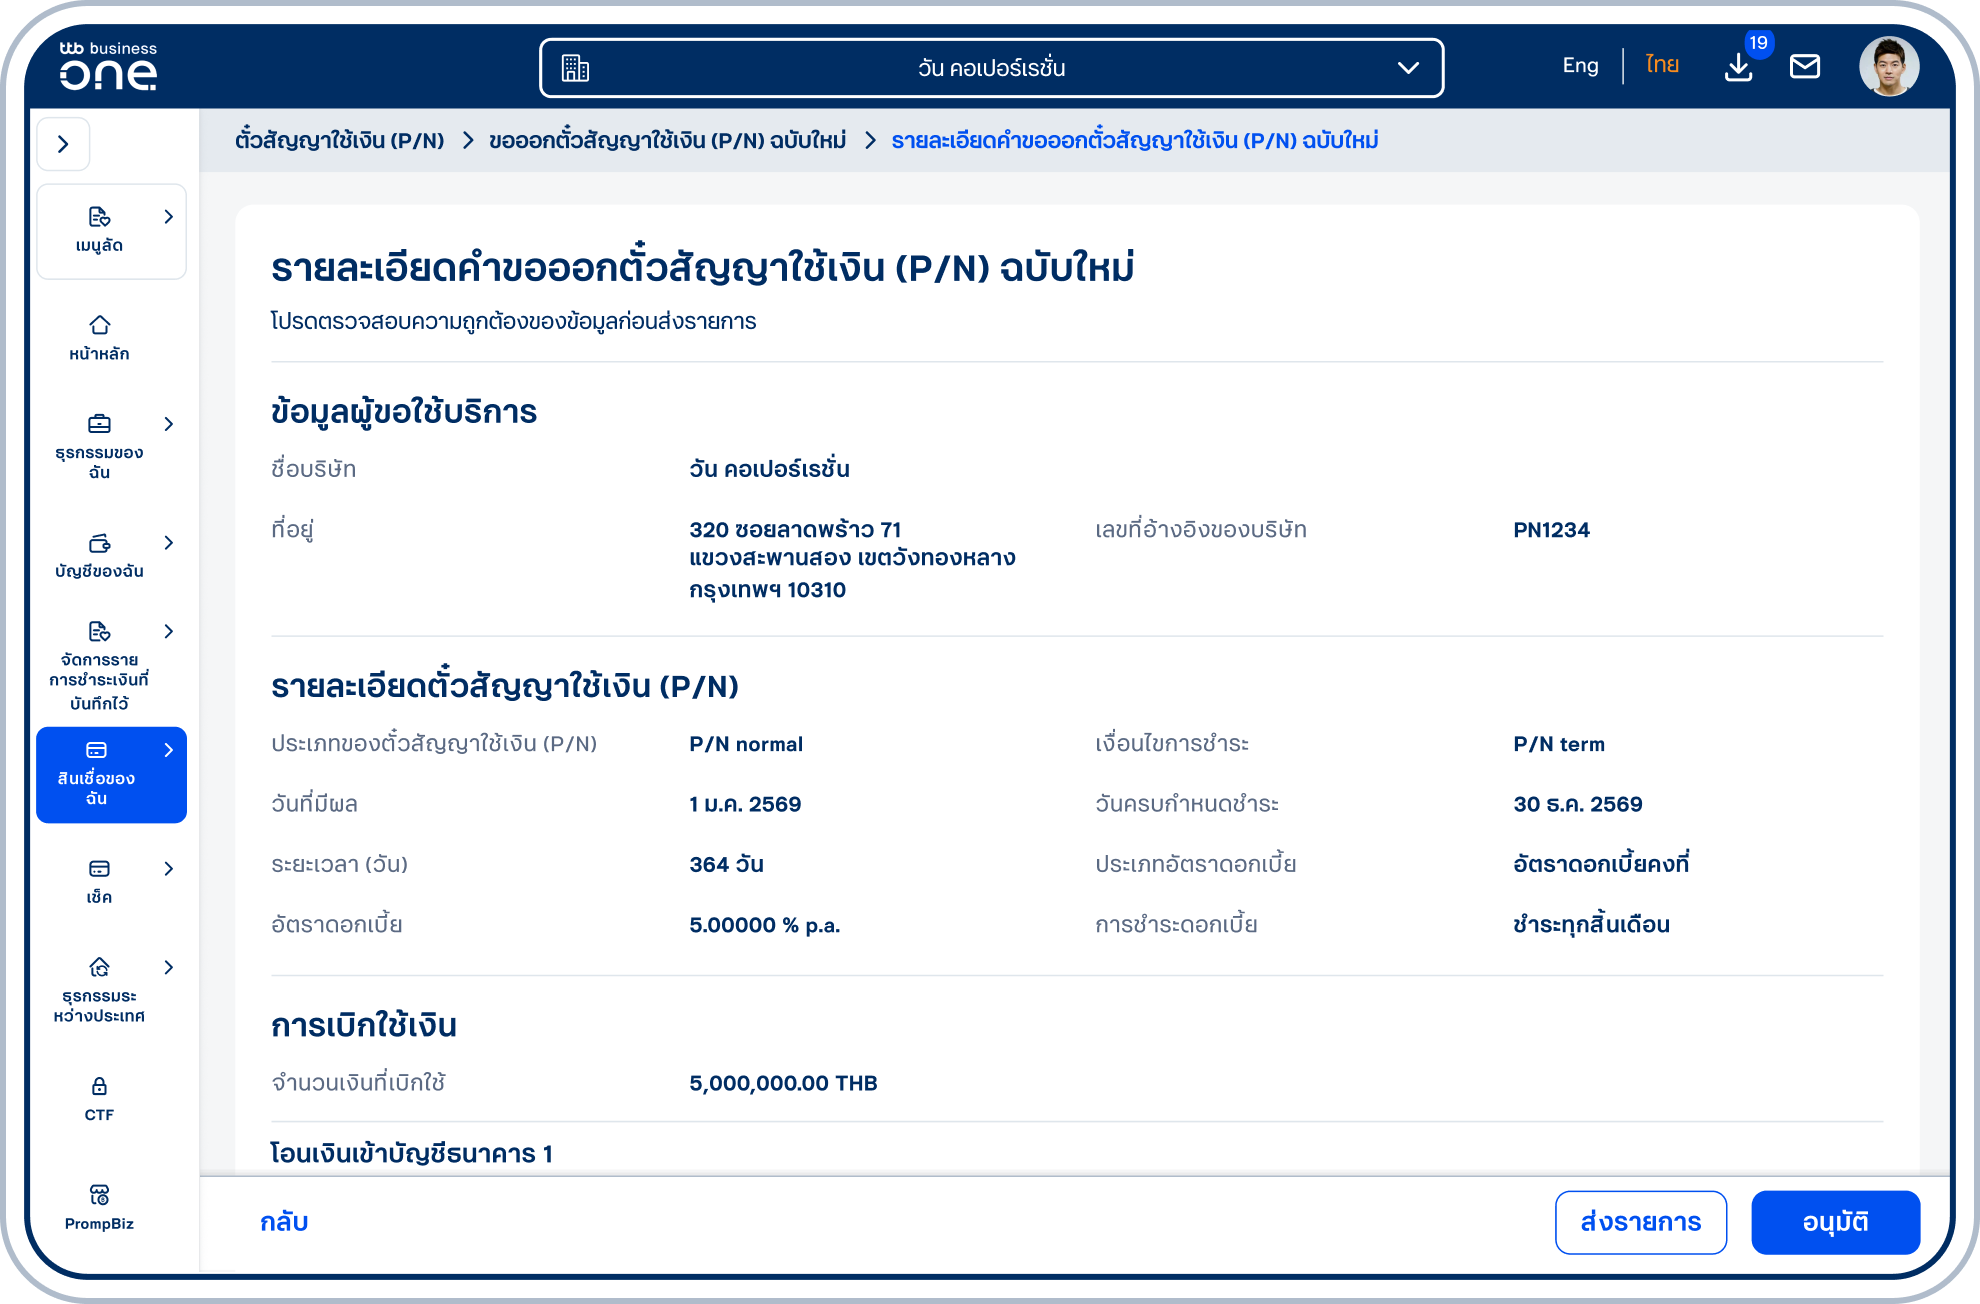
Task: Expand the sidebar with arrow button
Action: point(64,144)
